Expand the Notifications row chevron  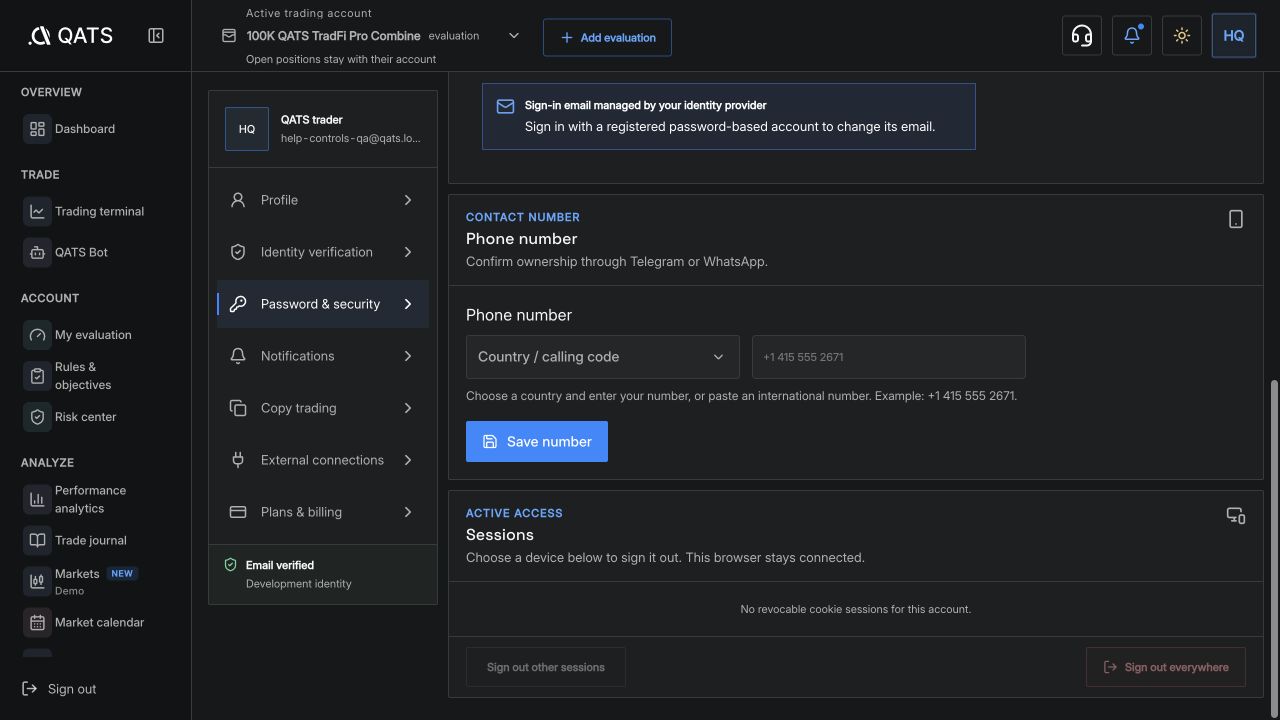point(408,356)
